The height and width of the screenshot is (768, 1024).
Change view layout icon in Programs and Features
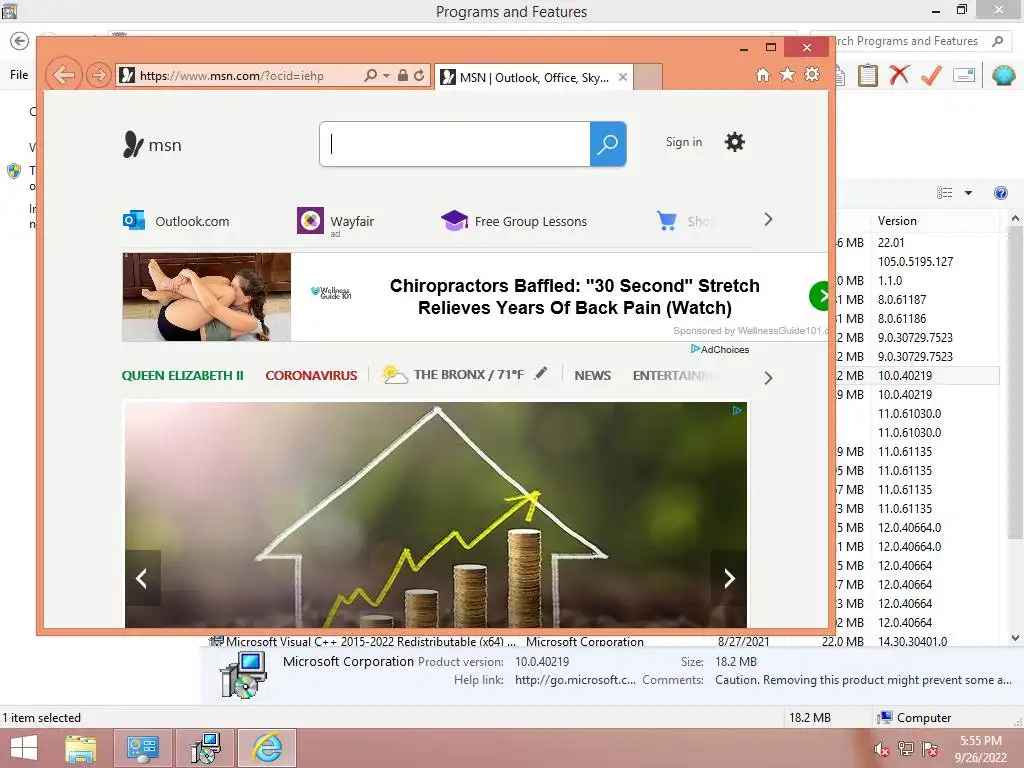click(944, 192)
